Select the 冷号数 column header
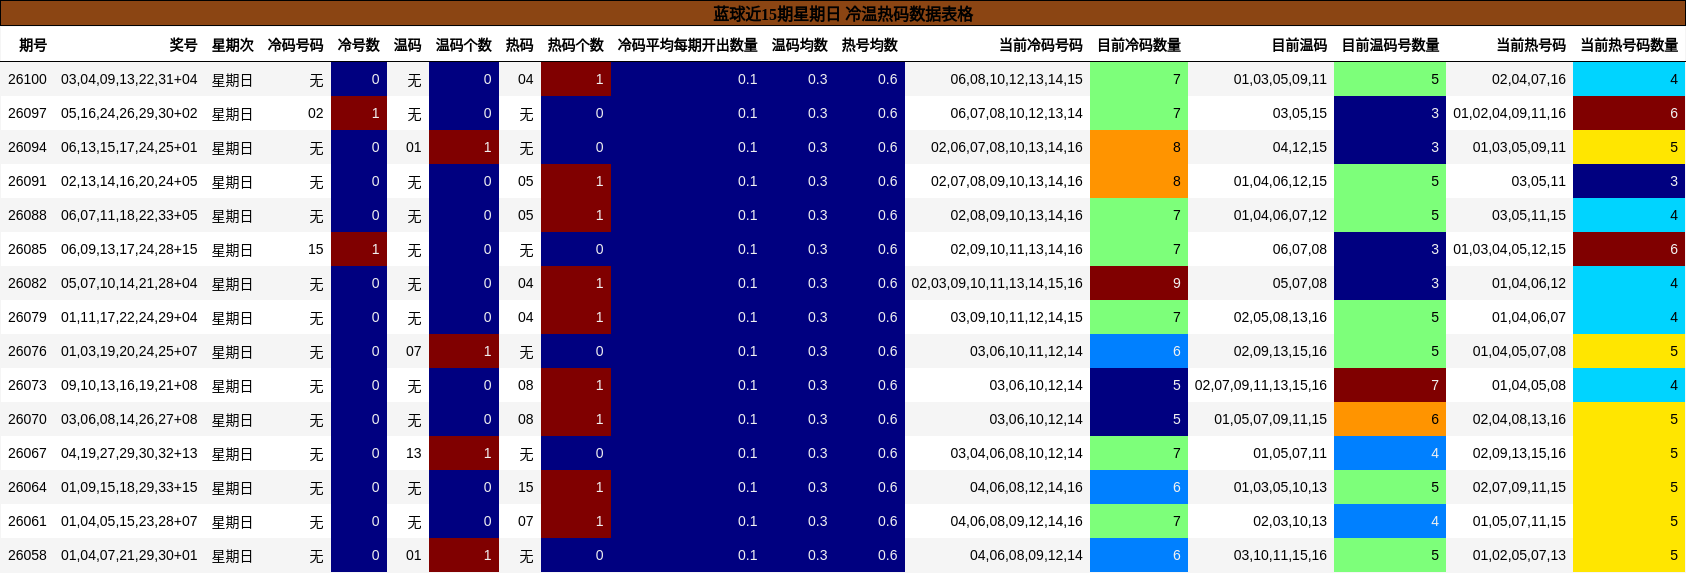Viewport: 1686px width, 573px height. (358, 45)
